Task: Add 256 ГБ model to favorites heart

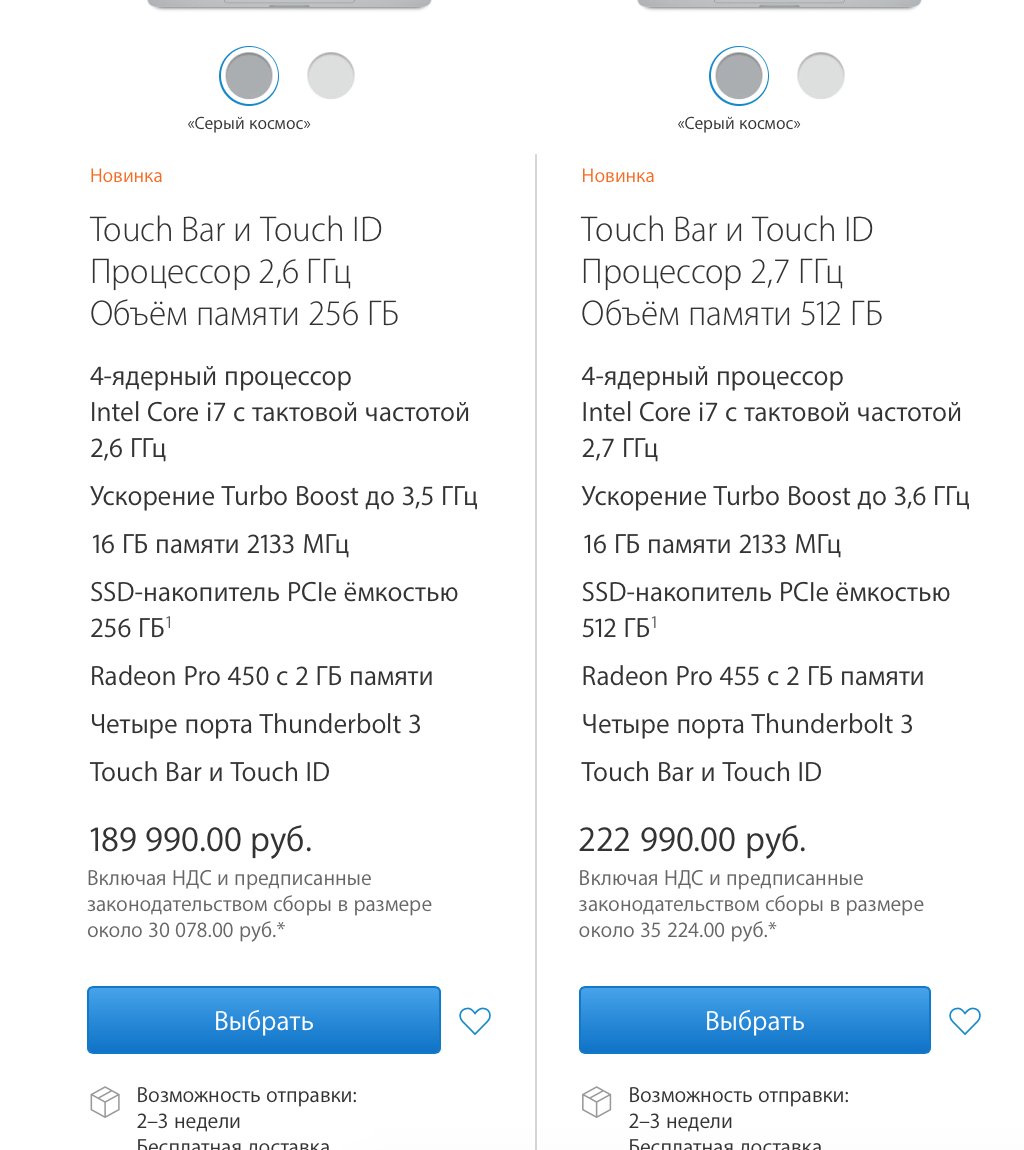Action: coord(475,1020)
